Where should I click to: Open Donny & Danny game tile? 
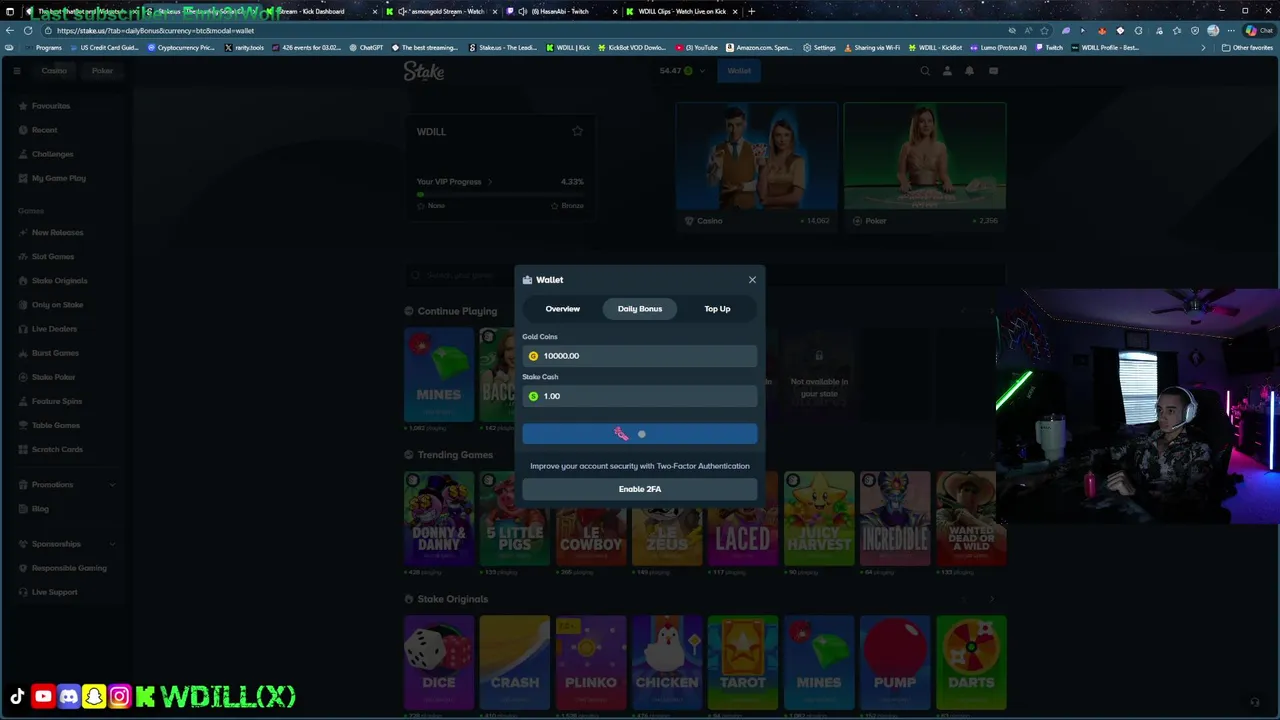coord(439,519)
